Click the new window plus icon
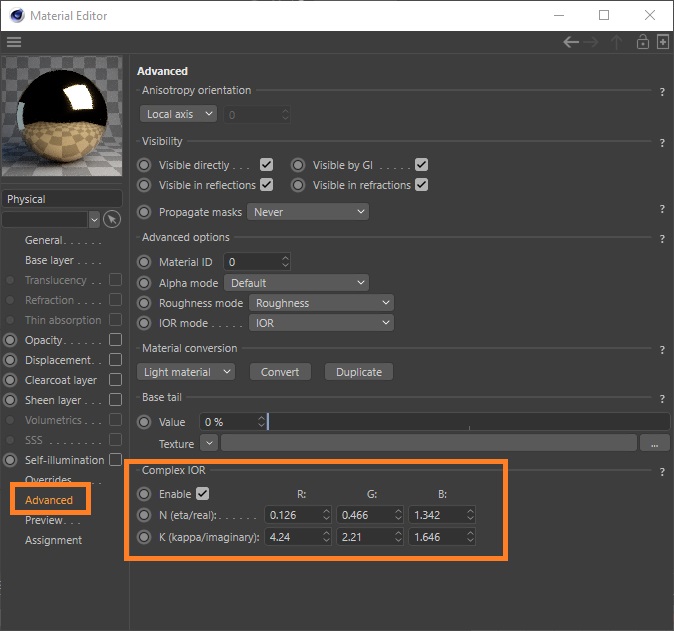Viewport: 674px width, 631px height. (662, 42)
